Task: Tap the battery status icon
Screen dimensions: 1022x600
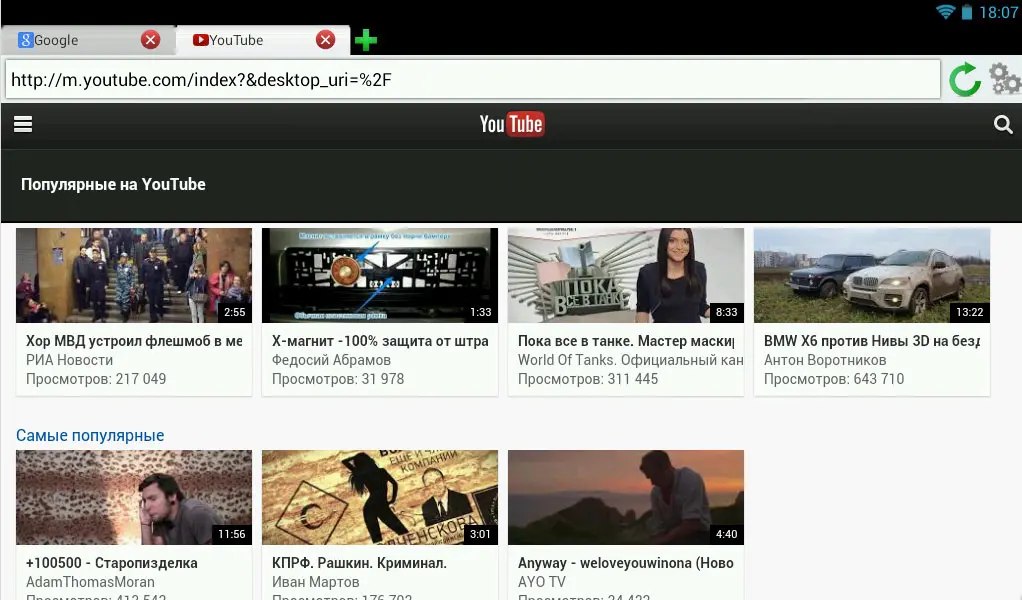Action: (x=967, y=12)
